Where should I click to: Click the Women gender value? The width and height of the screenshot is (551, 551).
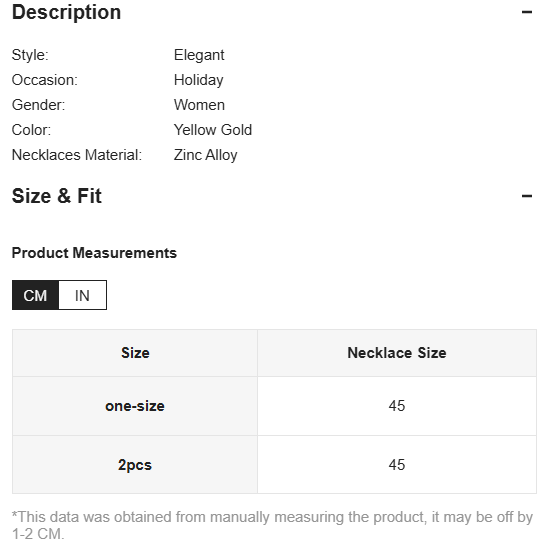tap(199, 105)
